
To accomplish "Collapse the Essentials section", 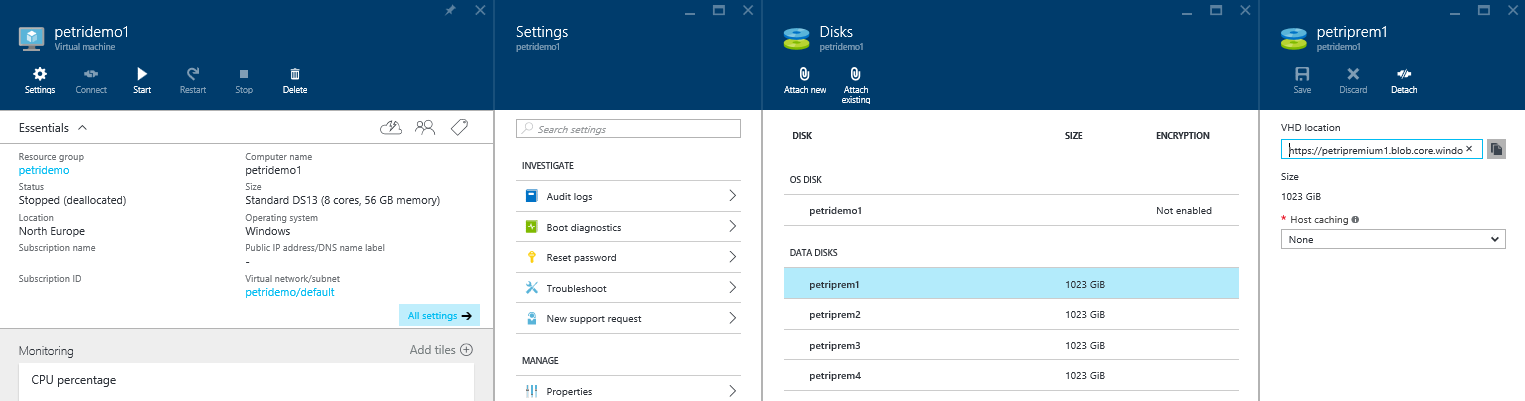I will (x=82, y=128).
